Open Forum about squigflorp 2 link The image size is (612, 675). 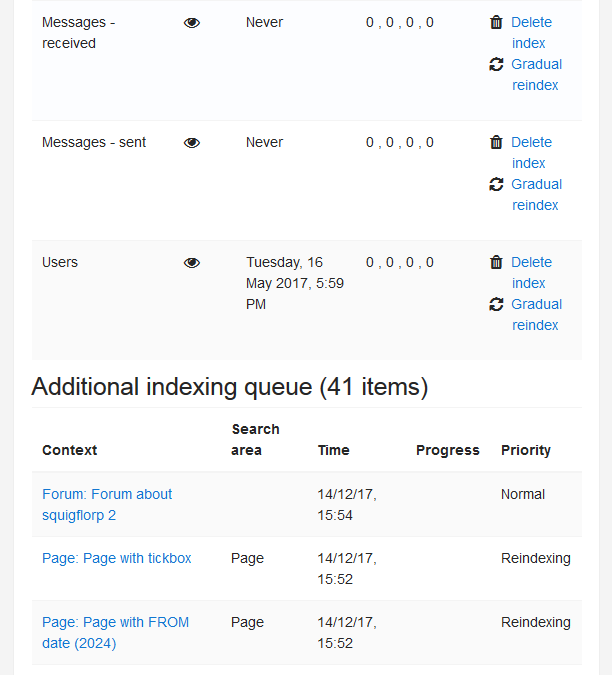[x=107, y=505]
